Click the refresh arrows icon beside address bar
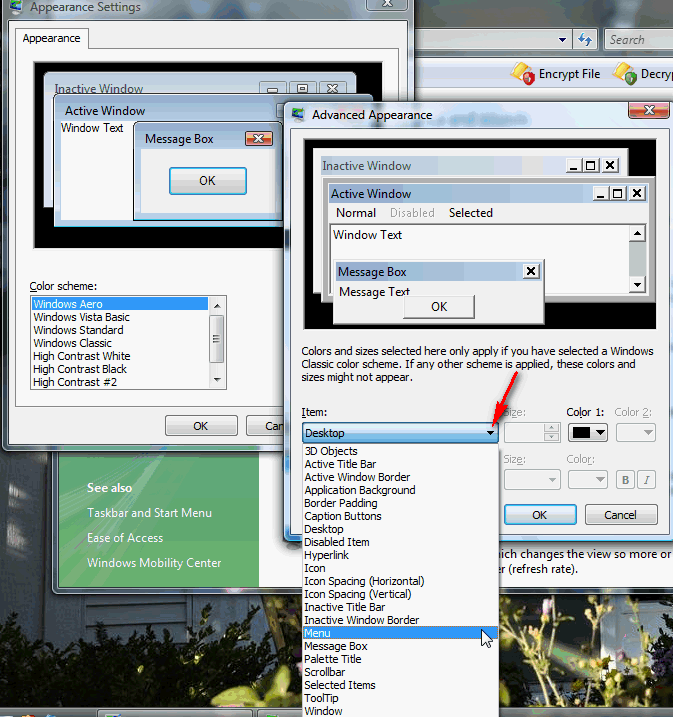 (x=585, y=40)
